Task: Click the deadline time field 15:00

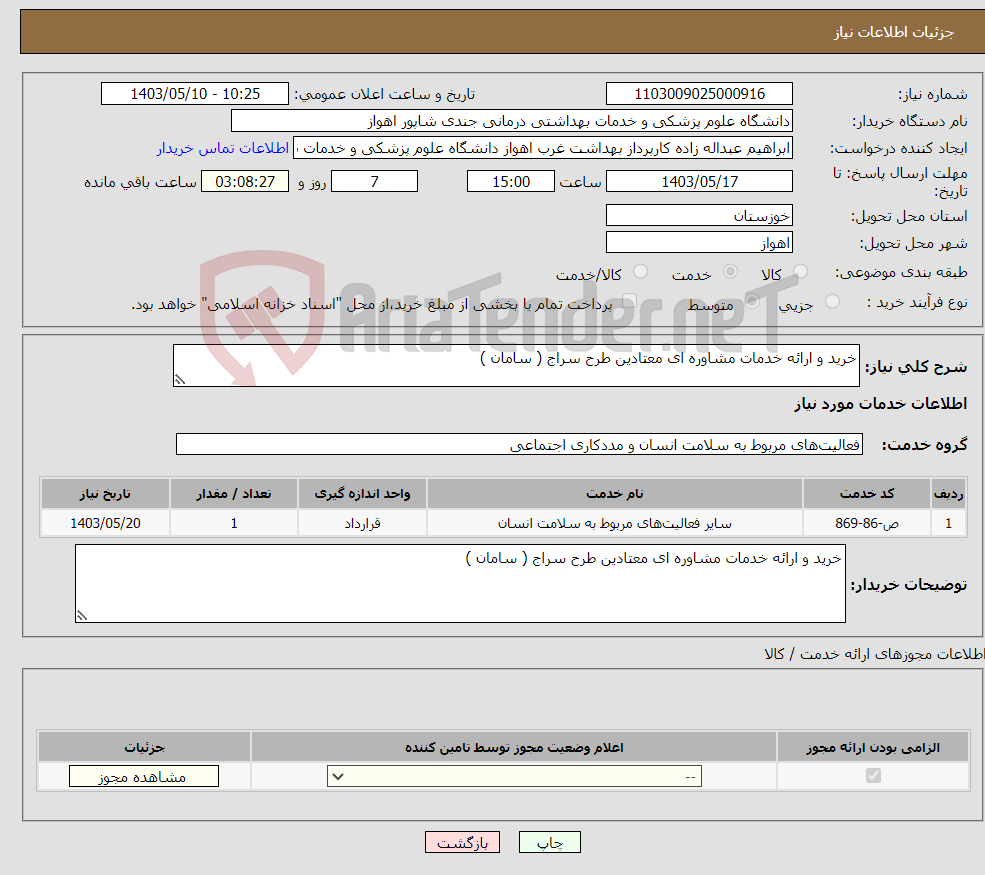Action: click(x=511, y=182)
